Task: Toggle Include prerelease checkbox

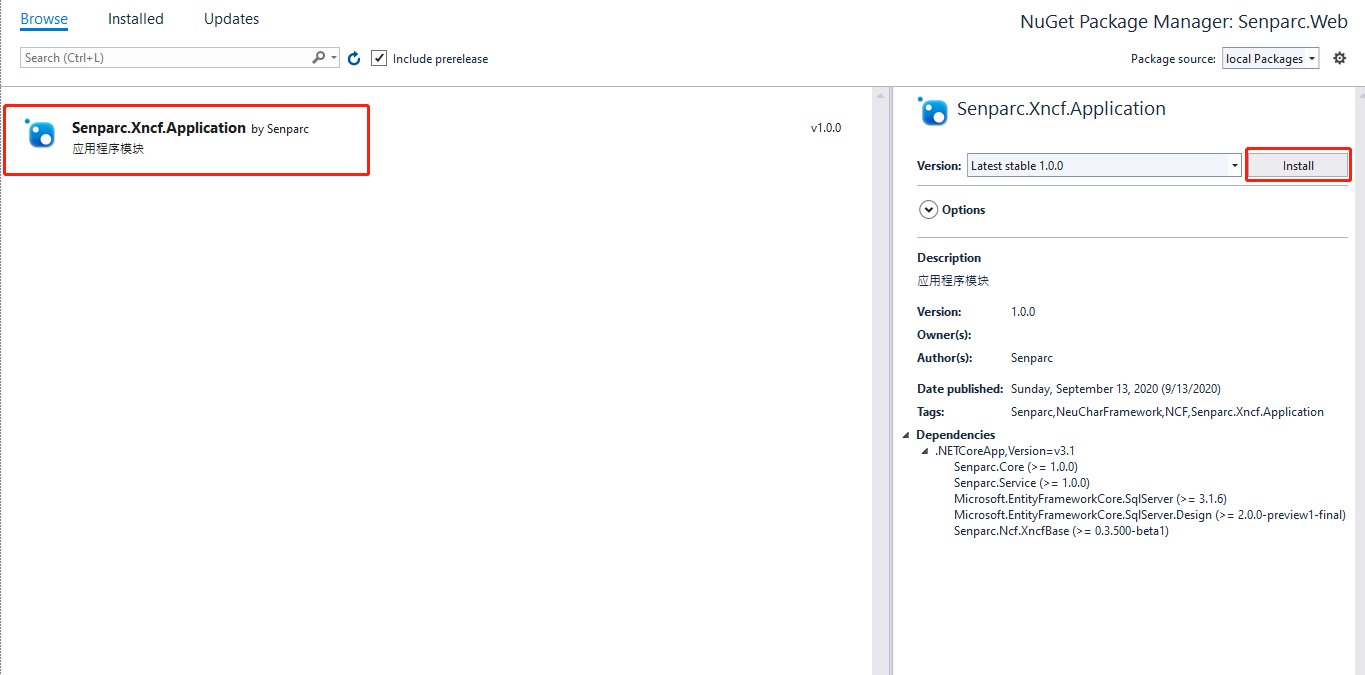Action: [x=379, y=58]
